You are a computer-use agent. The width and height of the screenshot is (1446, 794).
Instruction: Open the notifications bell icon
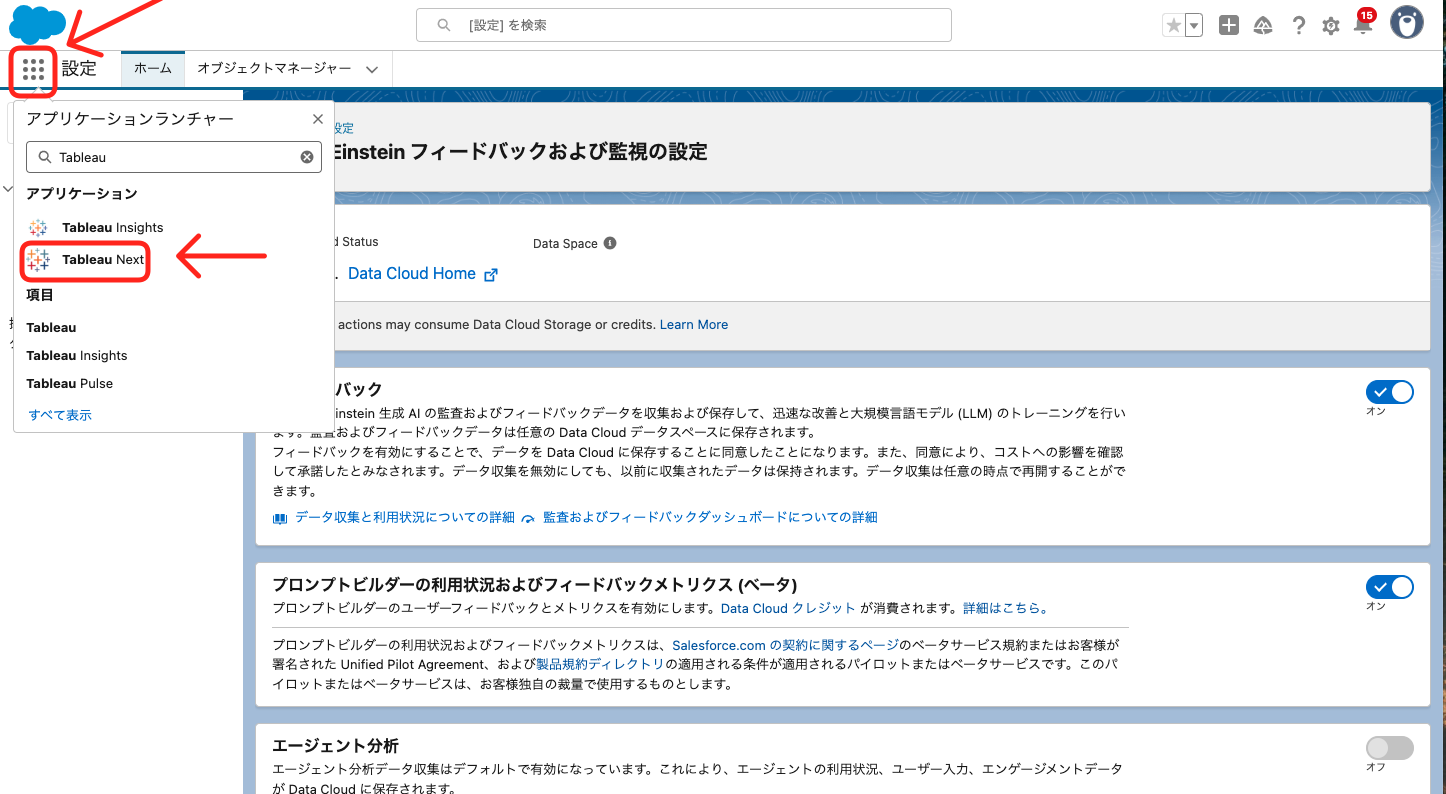pos(1362,25)
